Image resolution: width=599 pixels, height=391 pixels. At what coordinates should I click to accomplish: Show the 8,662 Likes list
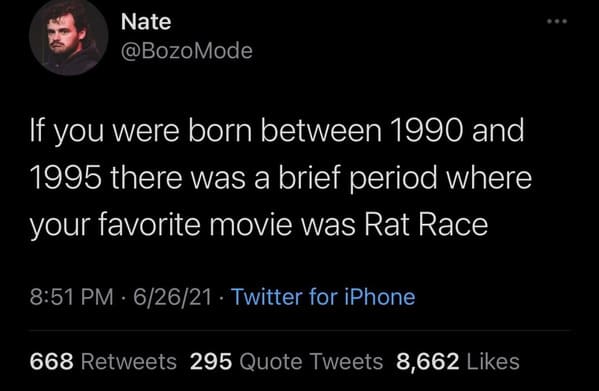(458, 361)
